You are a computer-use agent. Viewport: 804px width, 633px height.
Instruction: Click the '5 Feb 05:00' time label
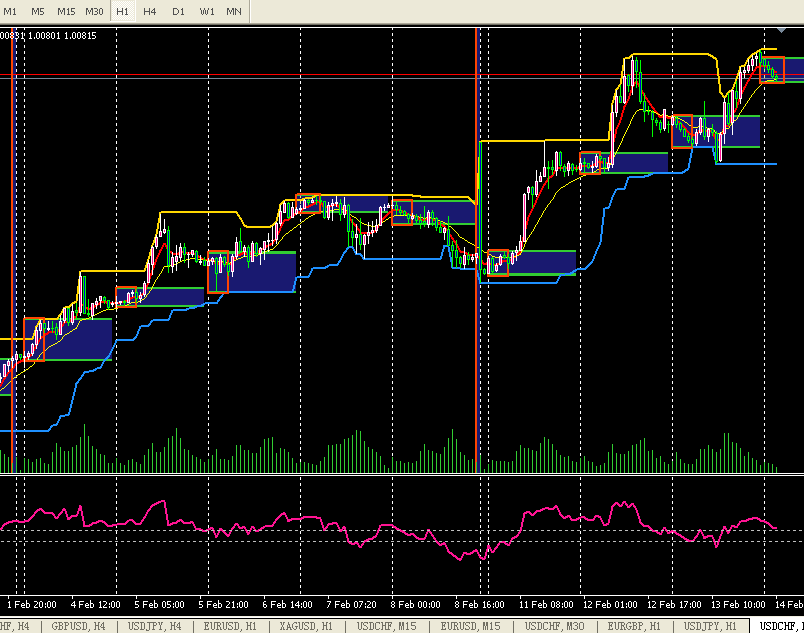[x=159, y=605]
